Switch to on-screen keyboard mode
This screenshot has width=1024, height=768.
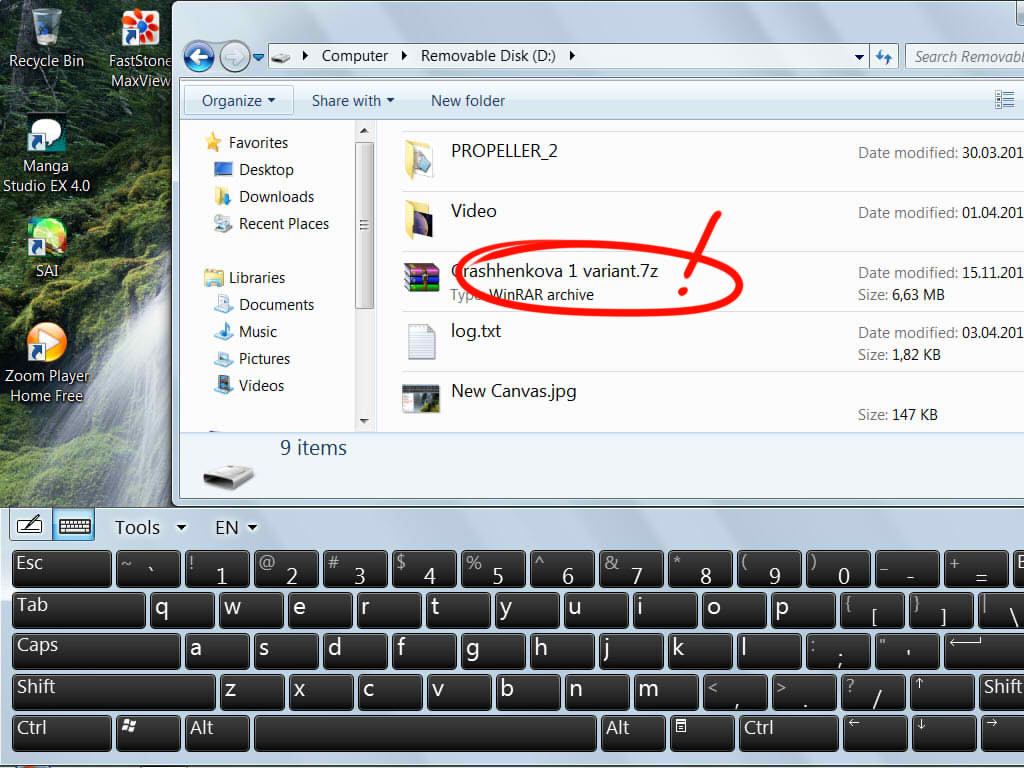click(74, 524)
